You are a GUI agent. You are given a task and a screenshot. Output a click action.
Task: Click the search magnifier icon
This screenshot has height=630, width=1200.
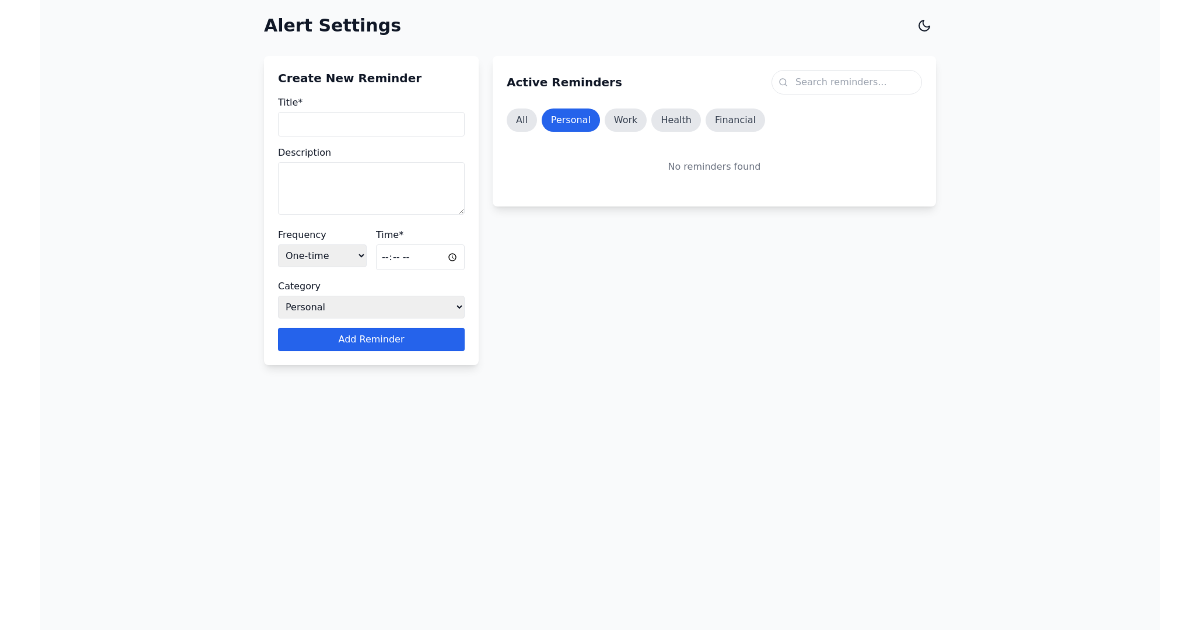click(x=783, y=82)
